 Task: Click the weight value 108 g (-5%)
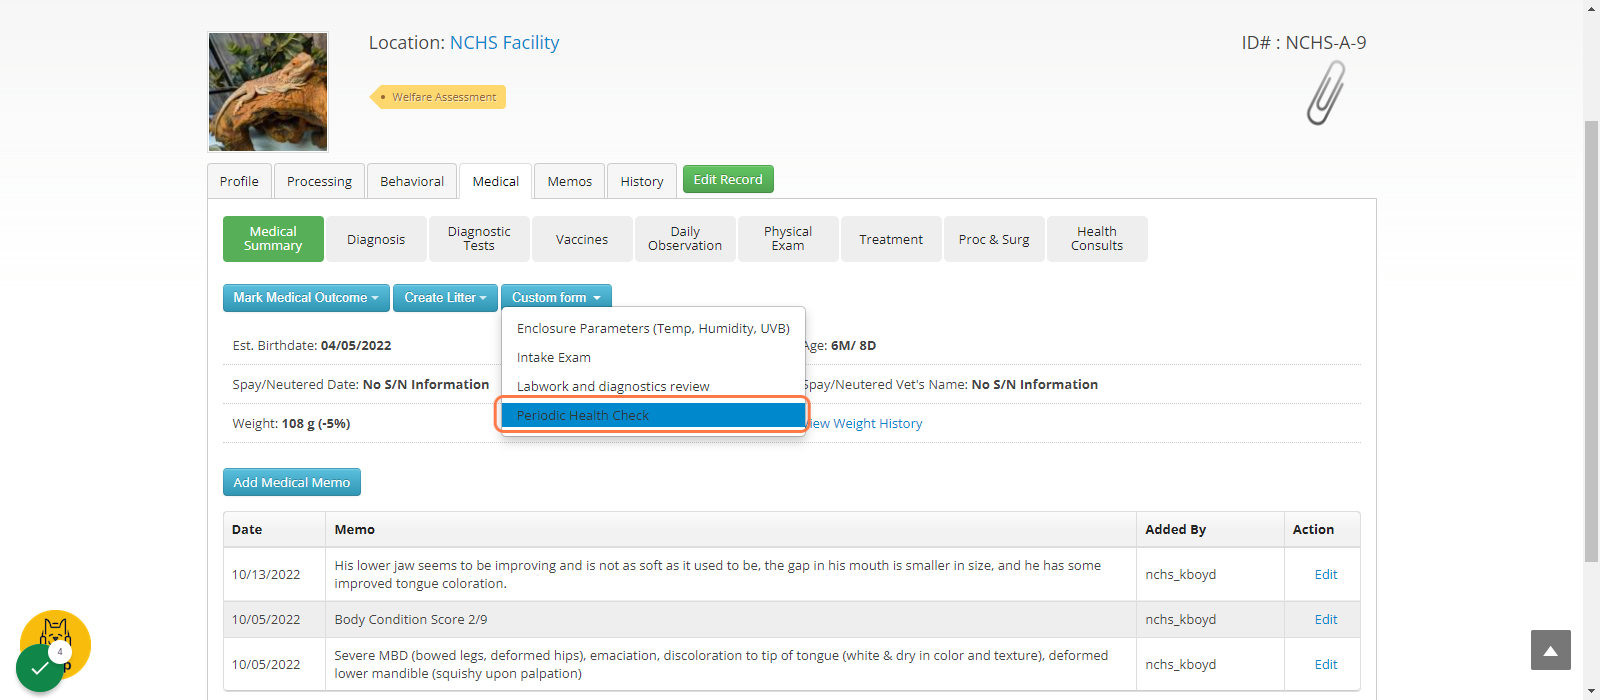tap(316, 424)
